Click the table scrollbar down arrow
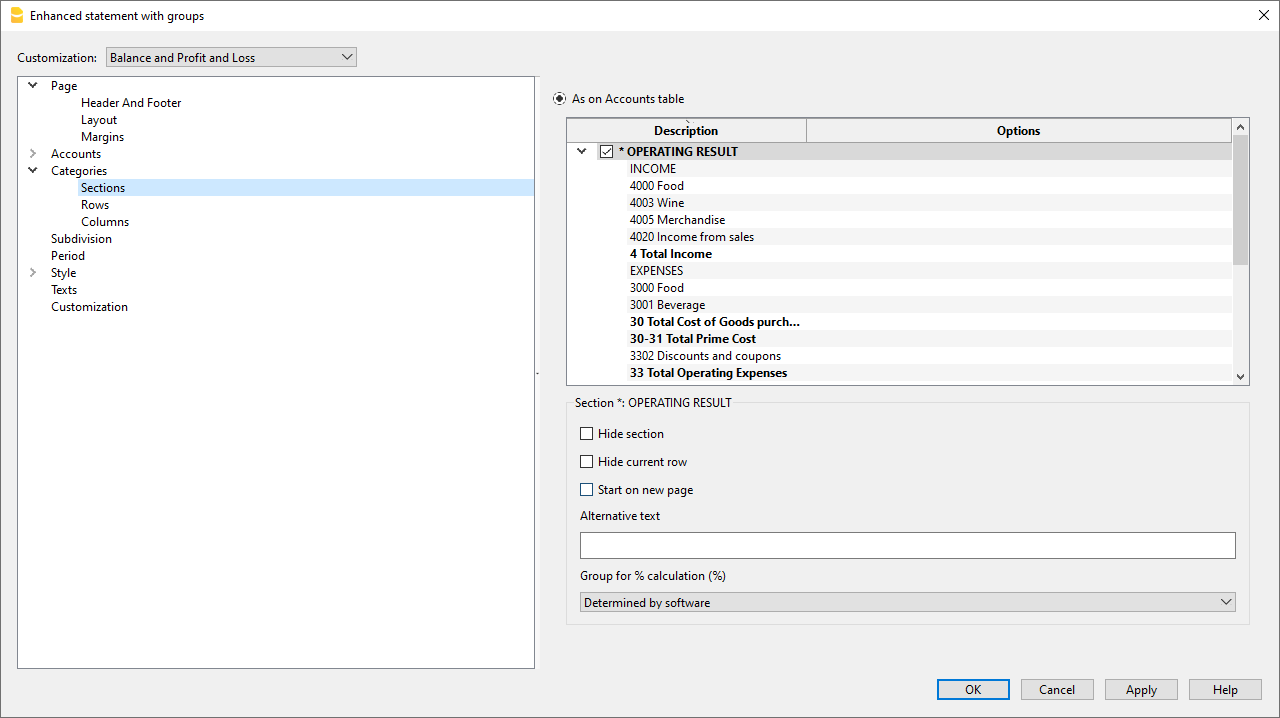 click(x=1241, y=376)
